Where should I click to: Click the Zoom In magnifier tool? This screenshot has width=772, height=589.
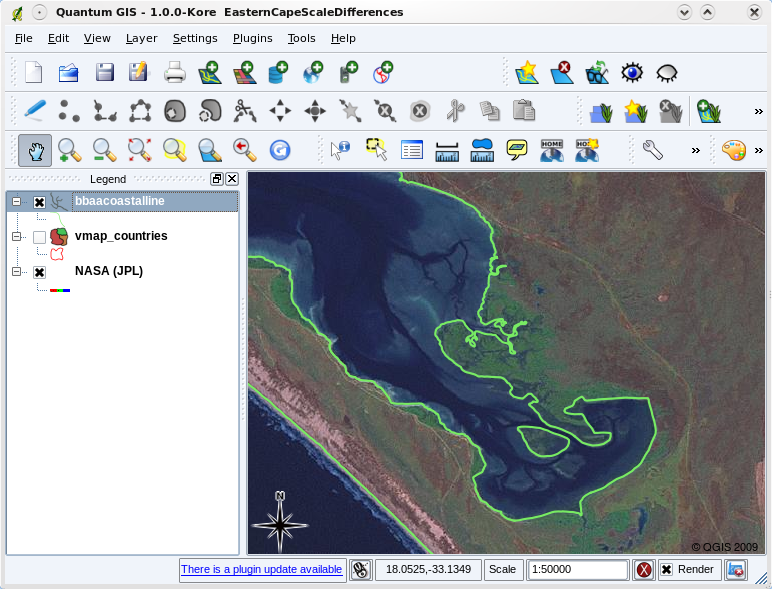click(x=69, y=150)
